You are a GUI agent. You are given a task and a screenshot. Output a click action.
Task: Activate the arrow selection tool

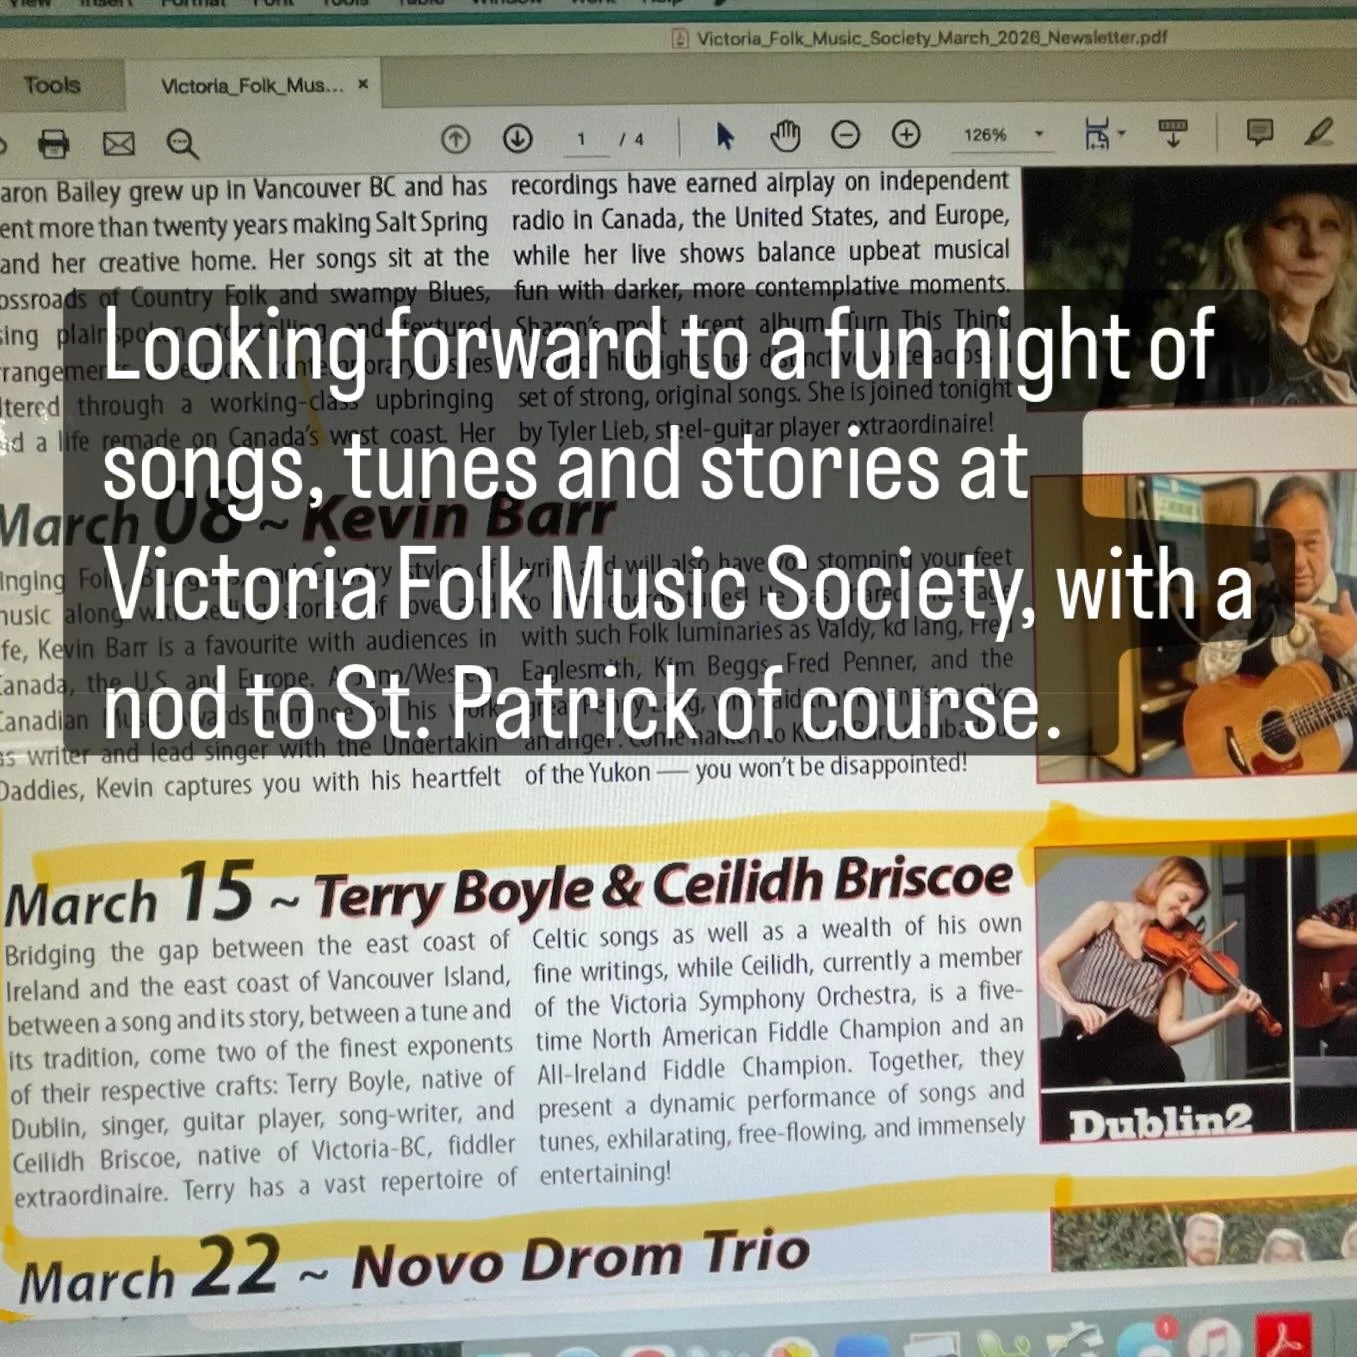[725, 135]
